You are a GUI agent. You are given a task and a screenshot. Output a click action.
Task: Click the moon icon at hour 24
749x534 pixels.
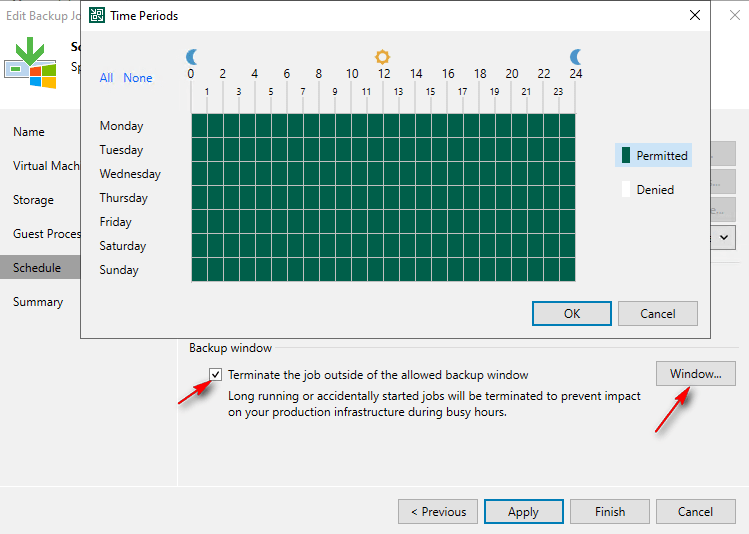point(576,57)
